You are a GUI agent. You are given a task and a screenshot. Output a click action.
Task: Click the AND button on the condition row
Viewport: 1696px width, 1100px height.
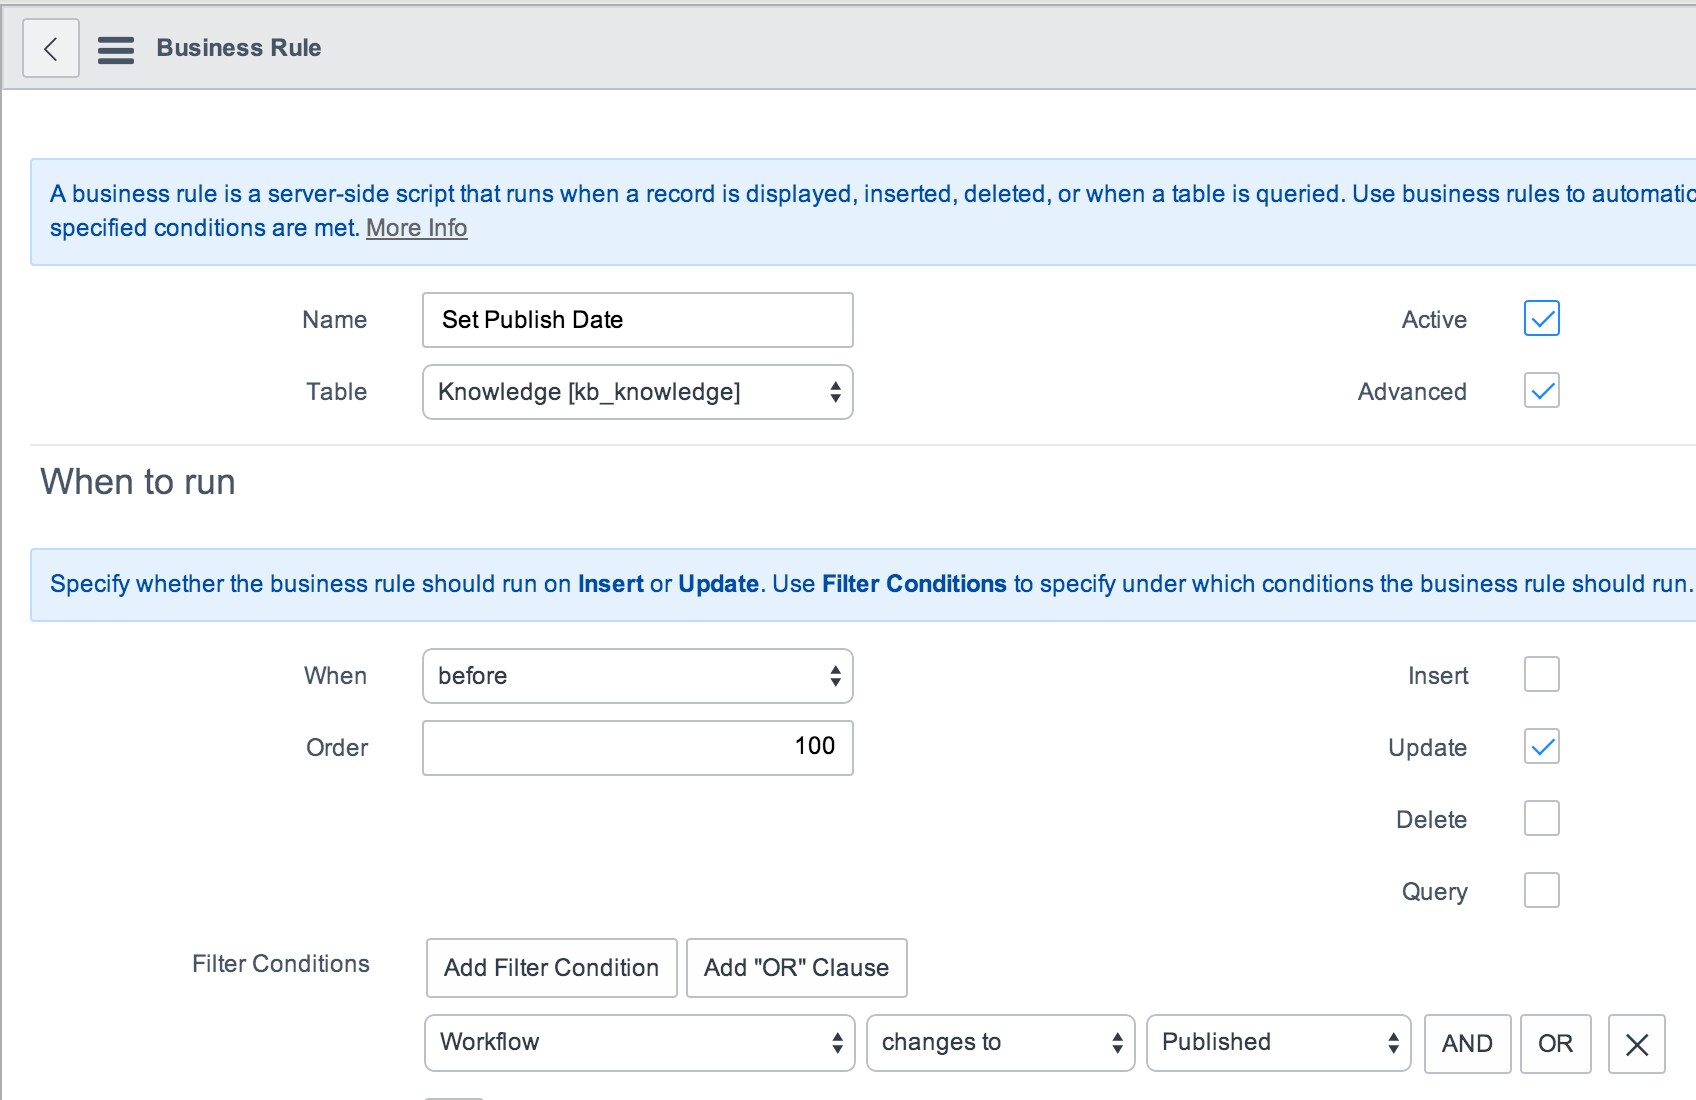[x=1467, y=1044]
